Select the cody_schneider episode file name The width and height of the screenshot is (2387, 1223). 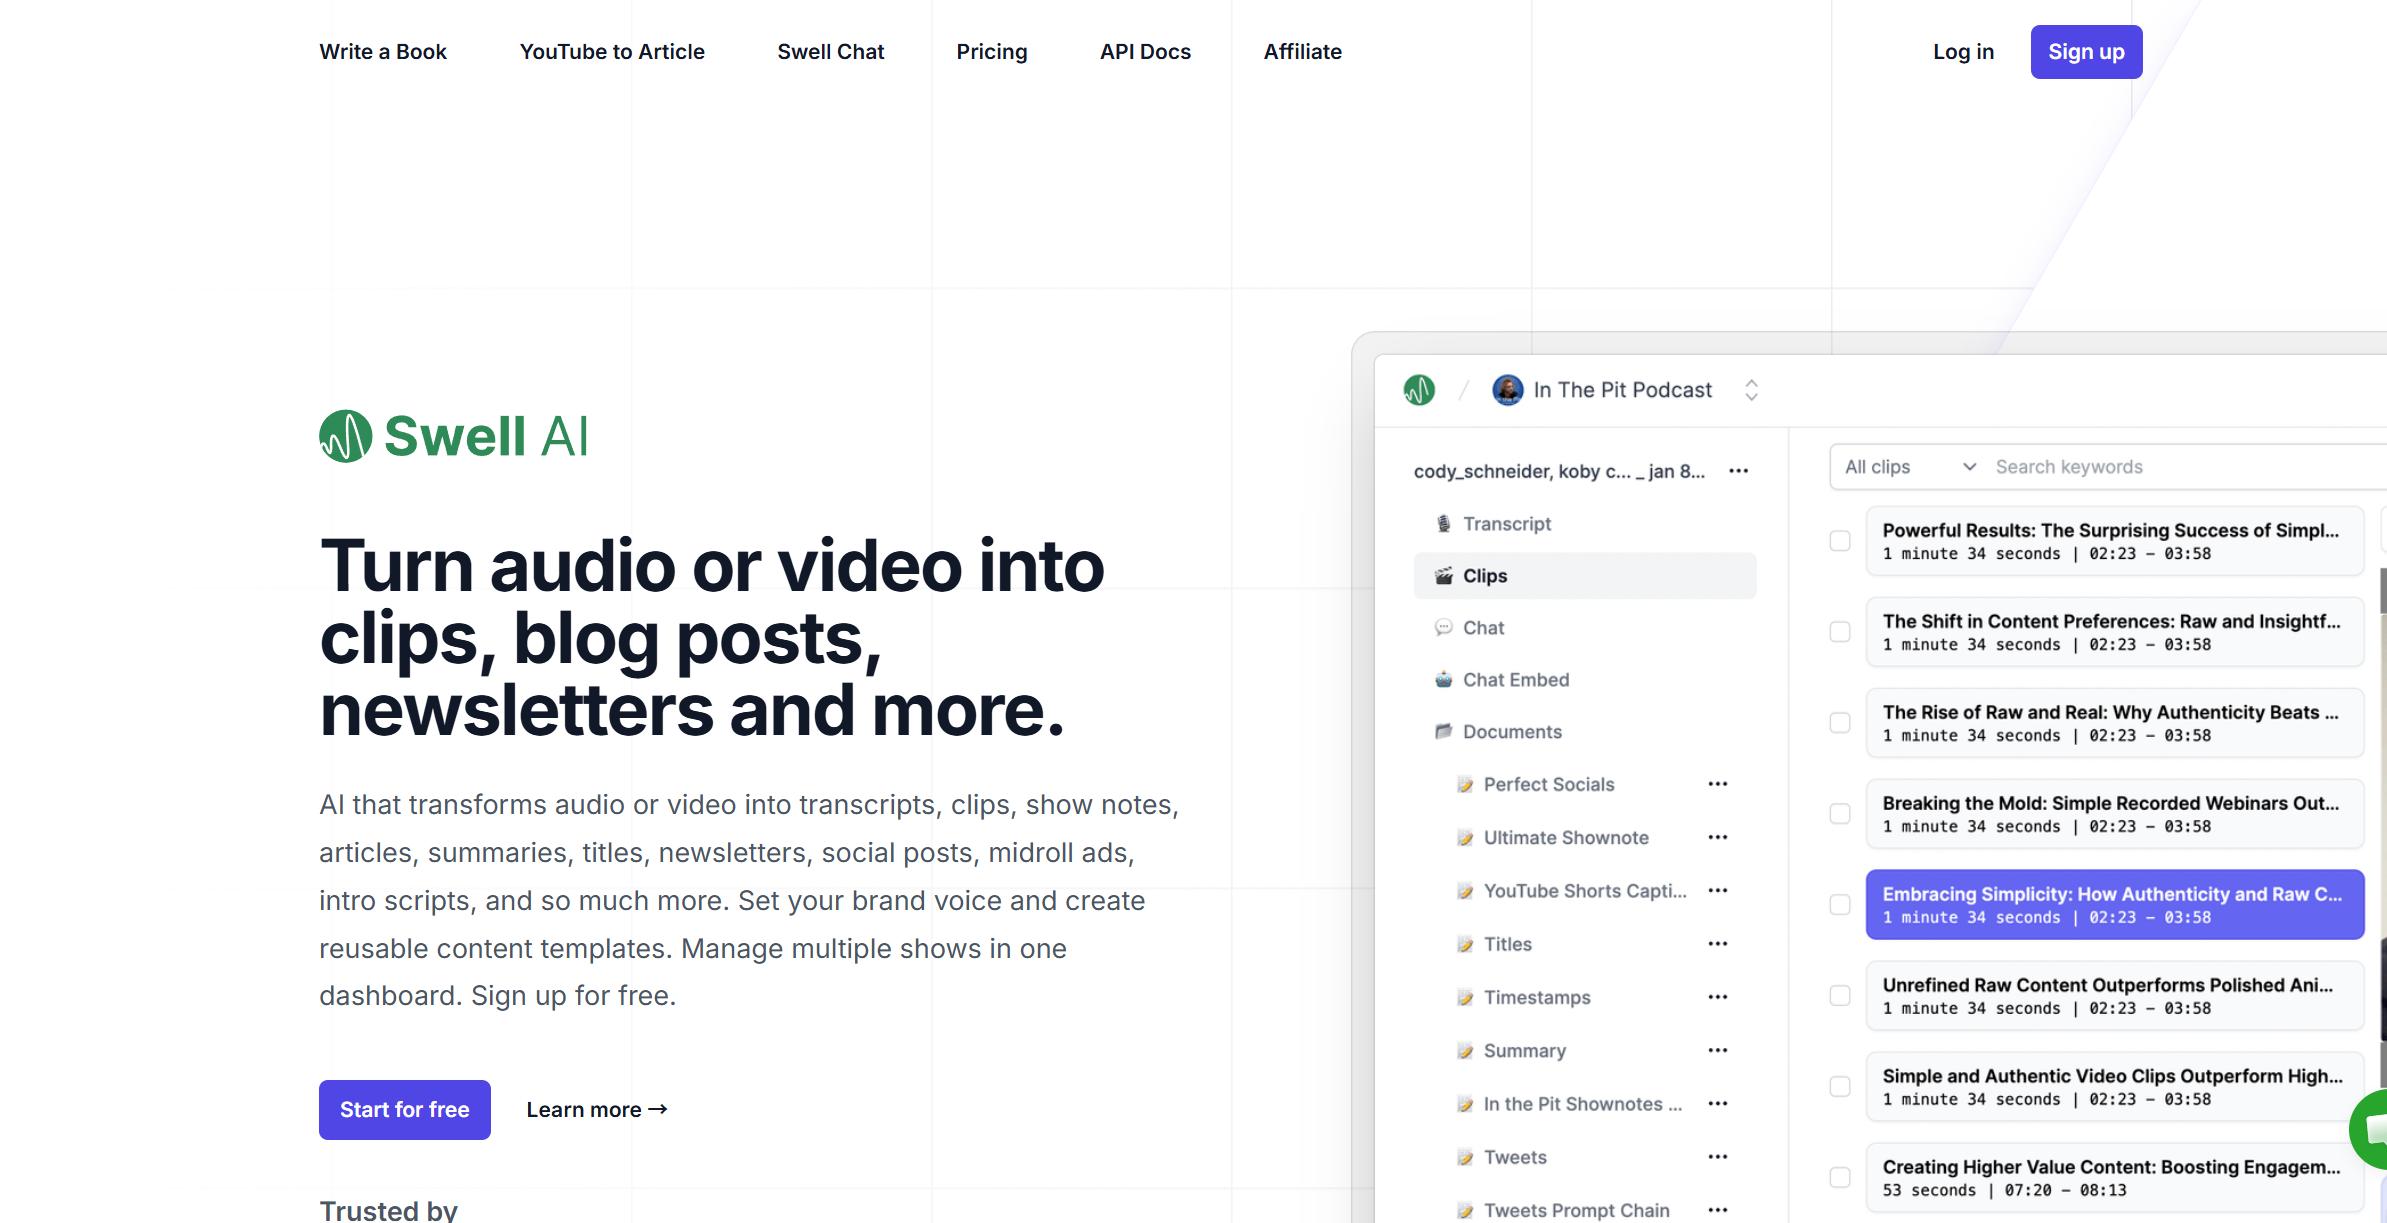tap(1560, 471)
